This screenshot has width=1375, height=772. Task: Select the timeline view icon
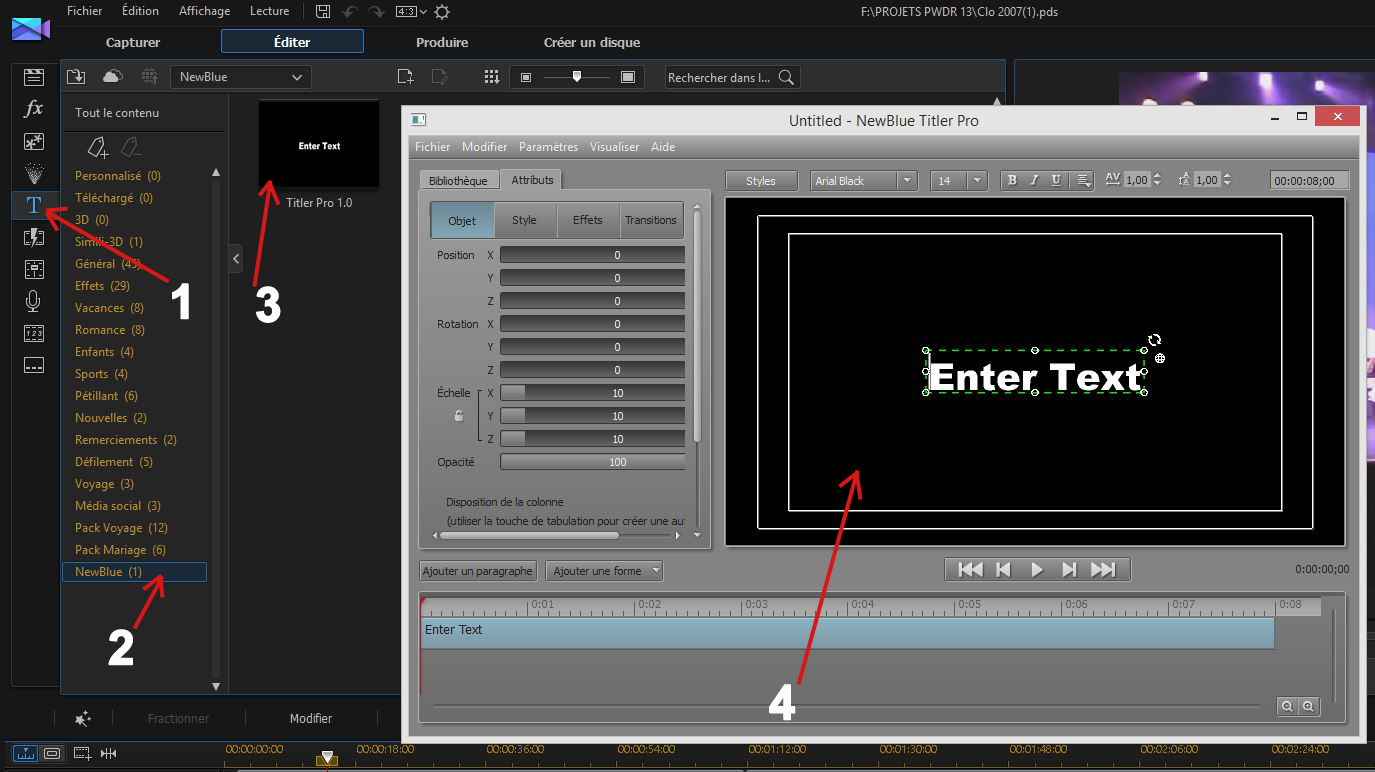click(26, 753)
